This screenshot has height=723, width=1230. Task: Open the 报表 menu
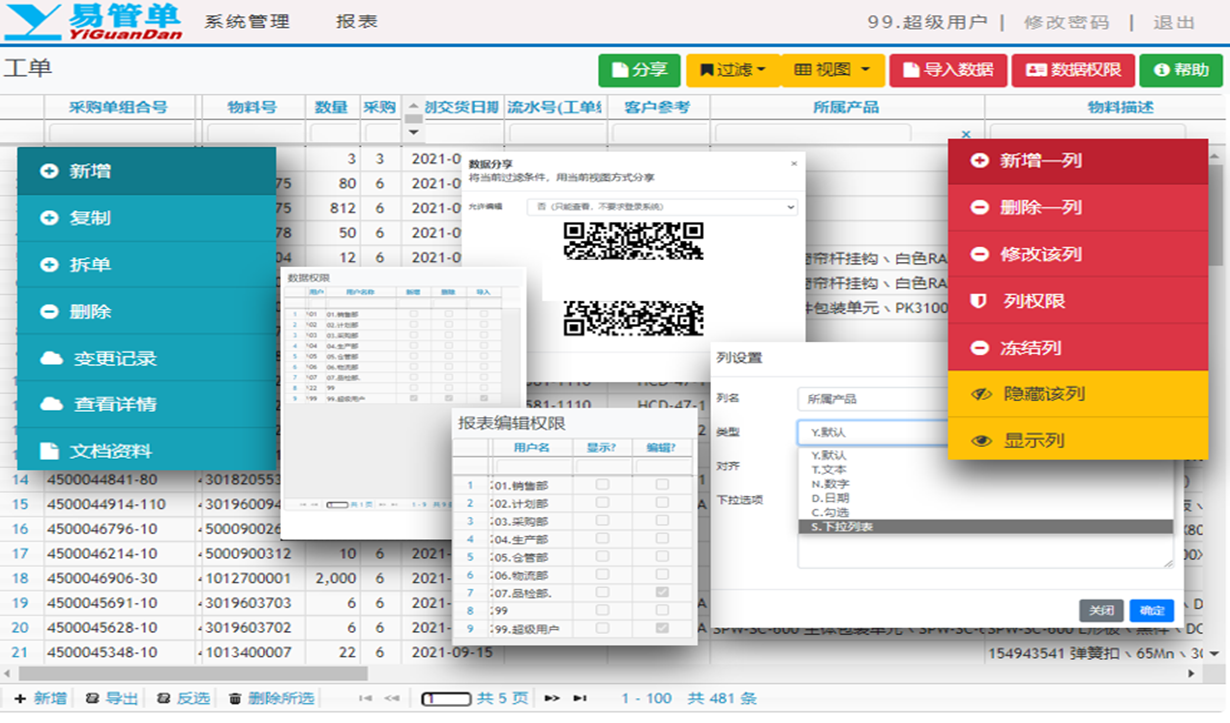tap(357, 22)
